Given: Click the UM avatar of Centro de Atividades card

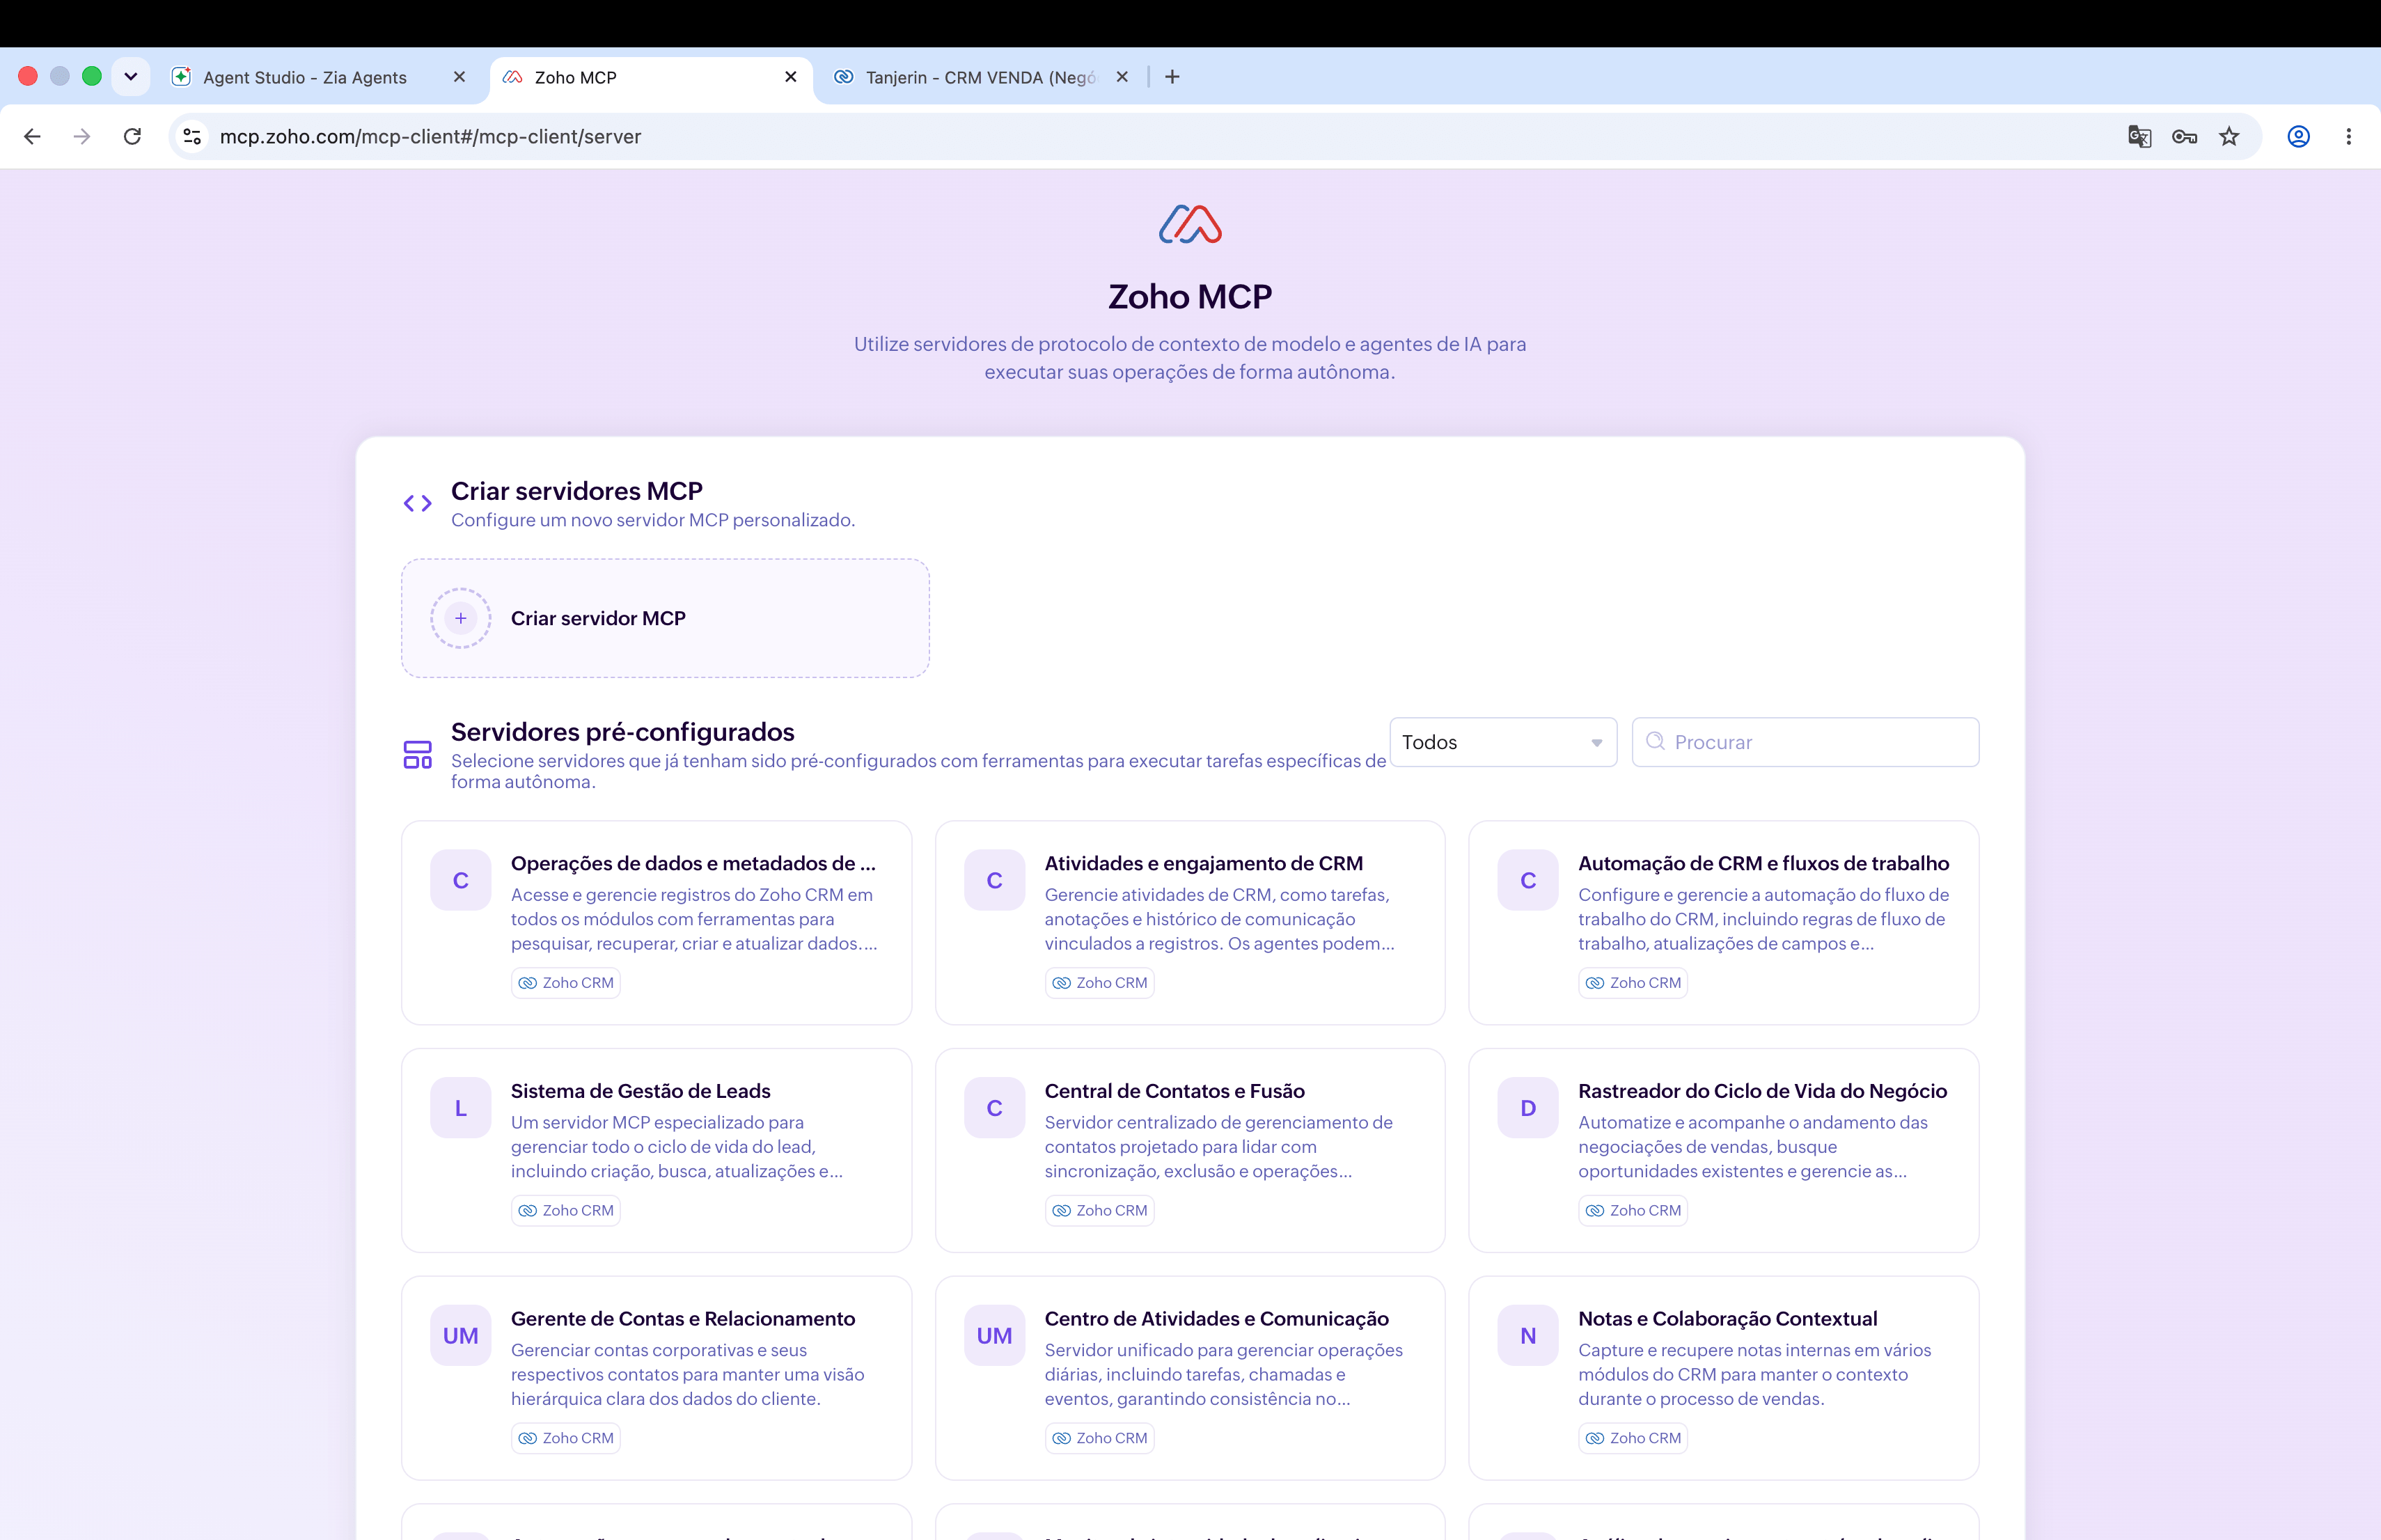Looking at the screenshot, I should (x=995, y=1336).
